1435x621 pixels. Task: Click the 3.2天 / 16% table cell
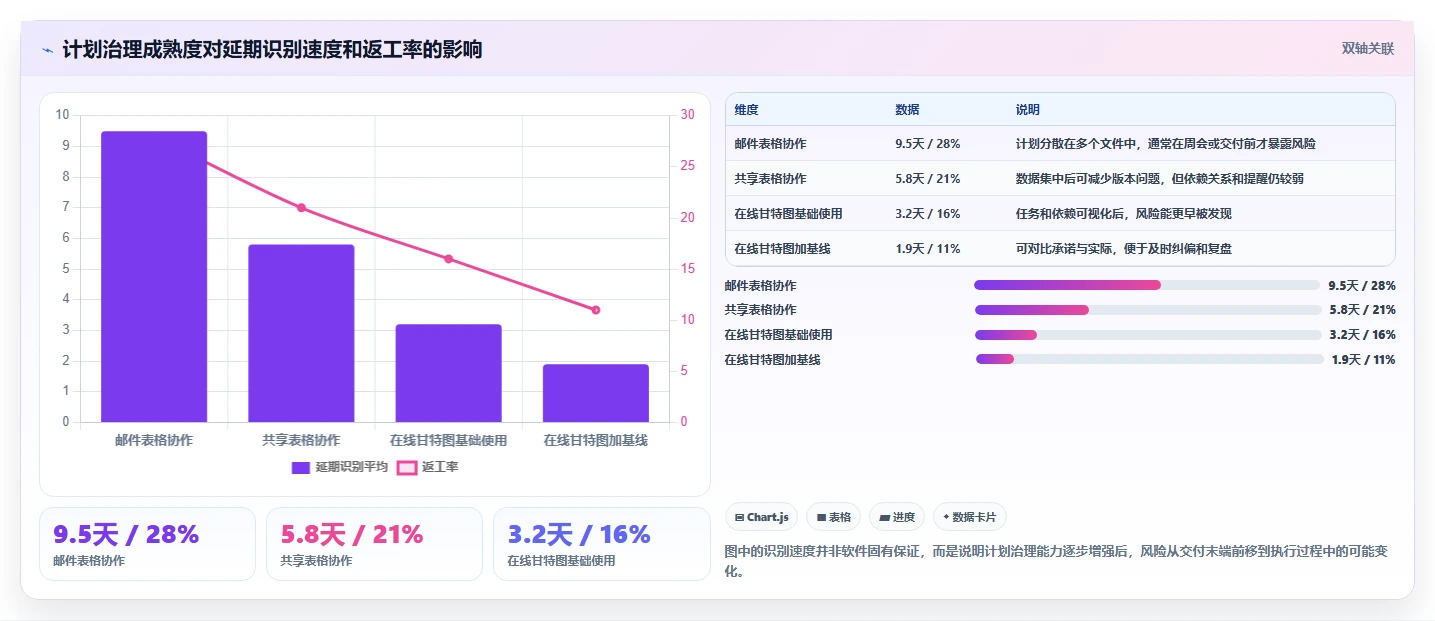(x=928, y=214)
